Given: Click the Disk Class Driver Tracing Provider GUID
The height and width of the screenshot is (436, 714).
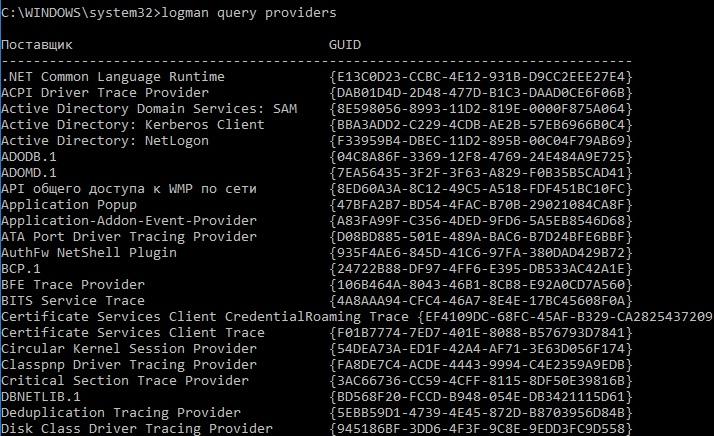Looking at the screenshot, I should click(480, 429).
